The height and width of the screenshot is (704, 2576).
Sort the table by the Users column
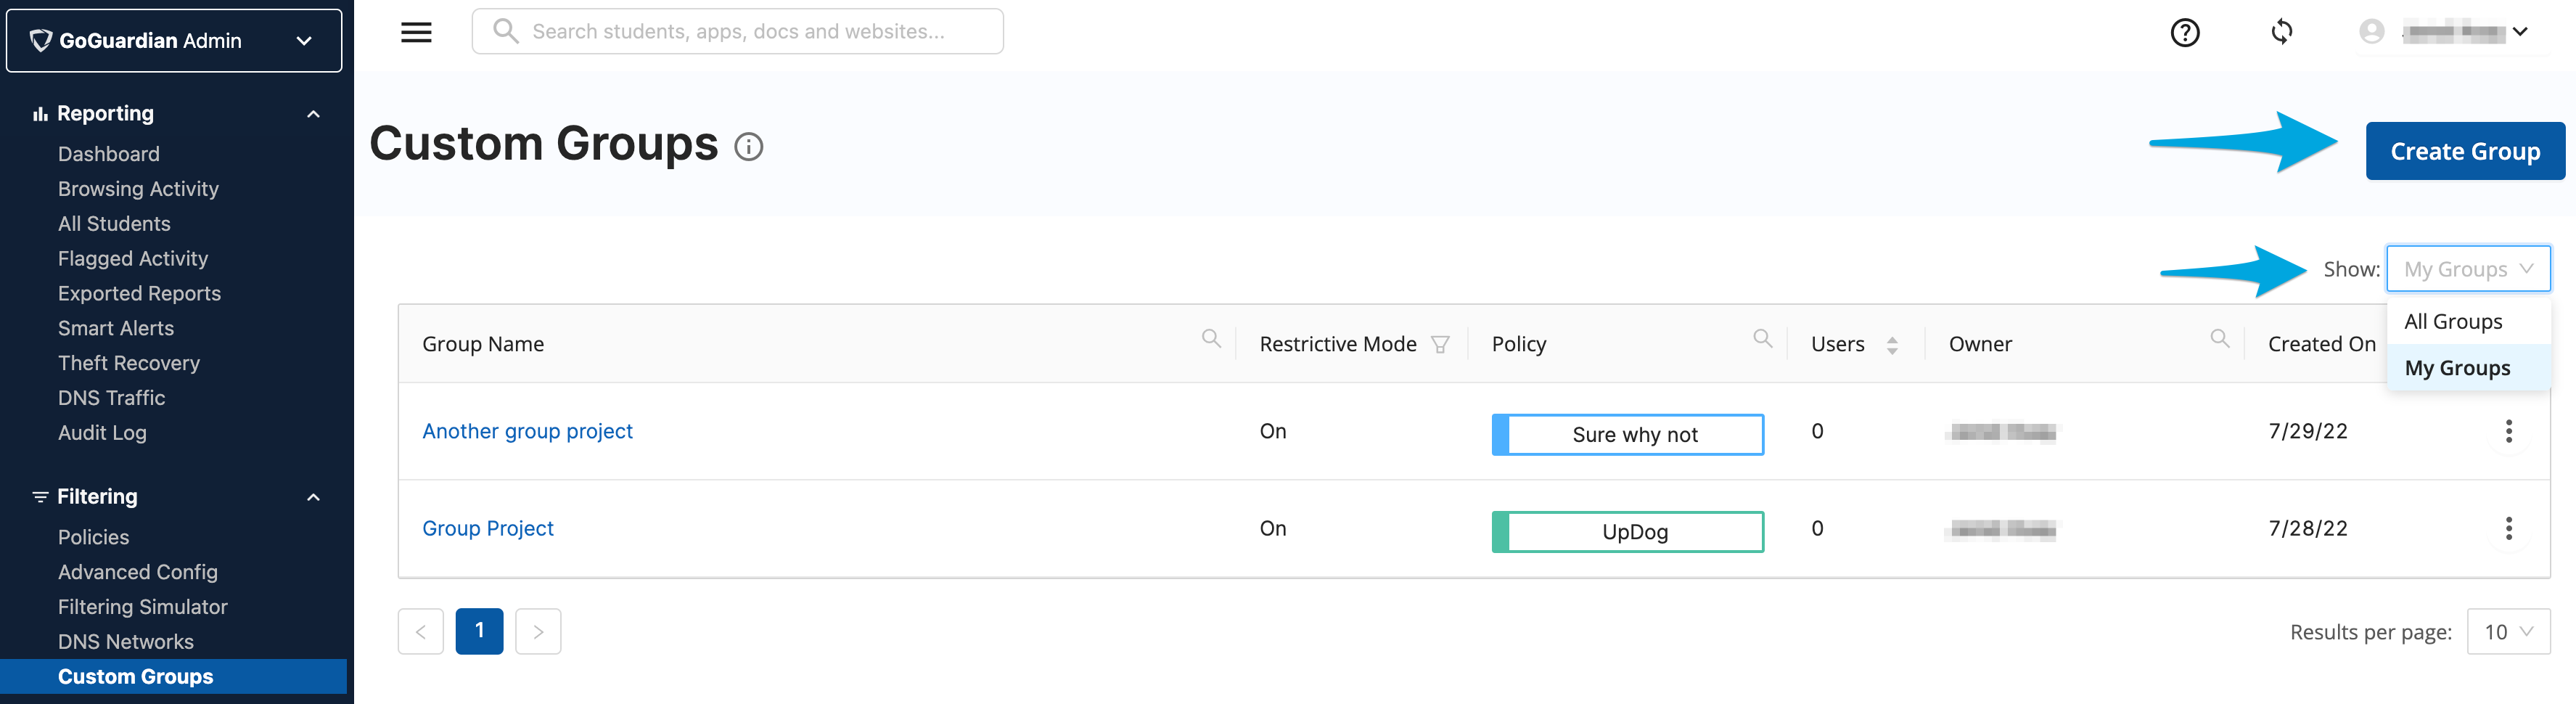1892,343
